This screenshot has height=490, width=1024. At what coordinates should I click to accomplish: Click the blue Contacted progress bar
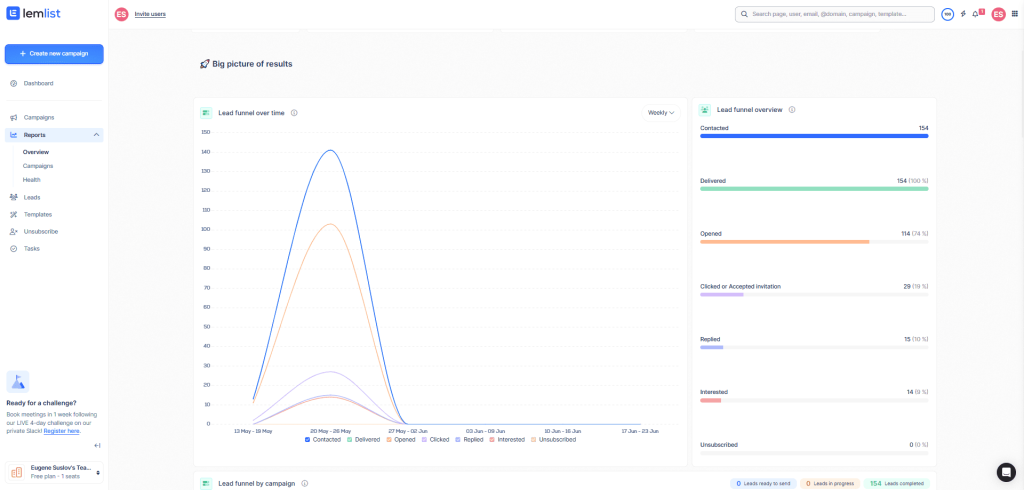pos(814,136)
